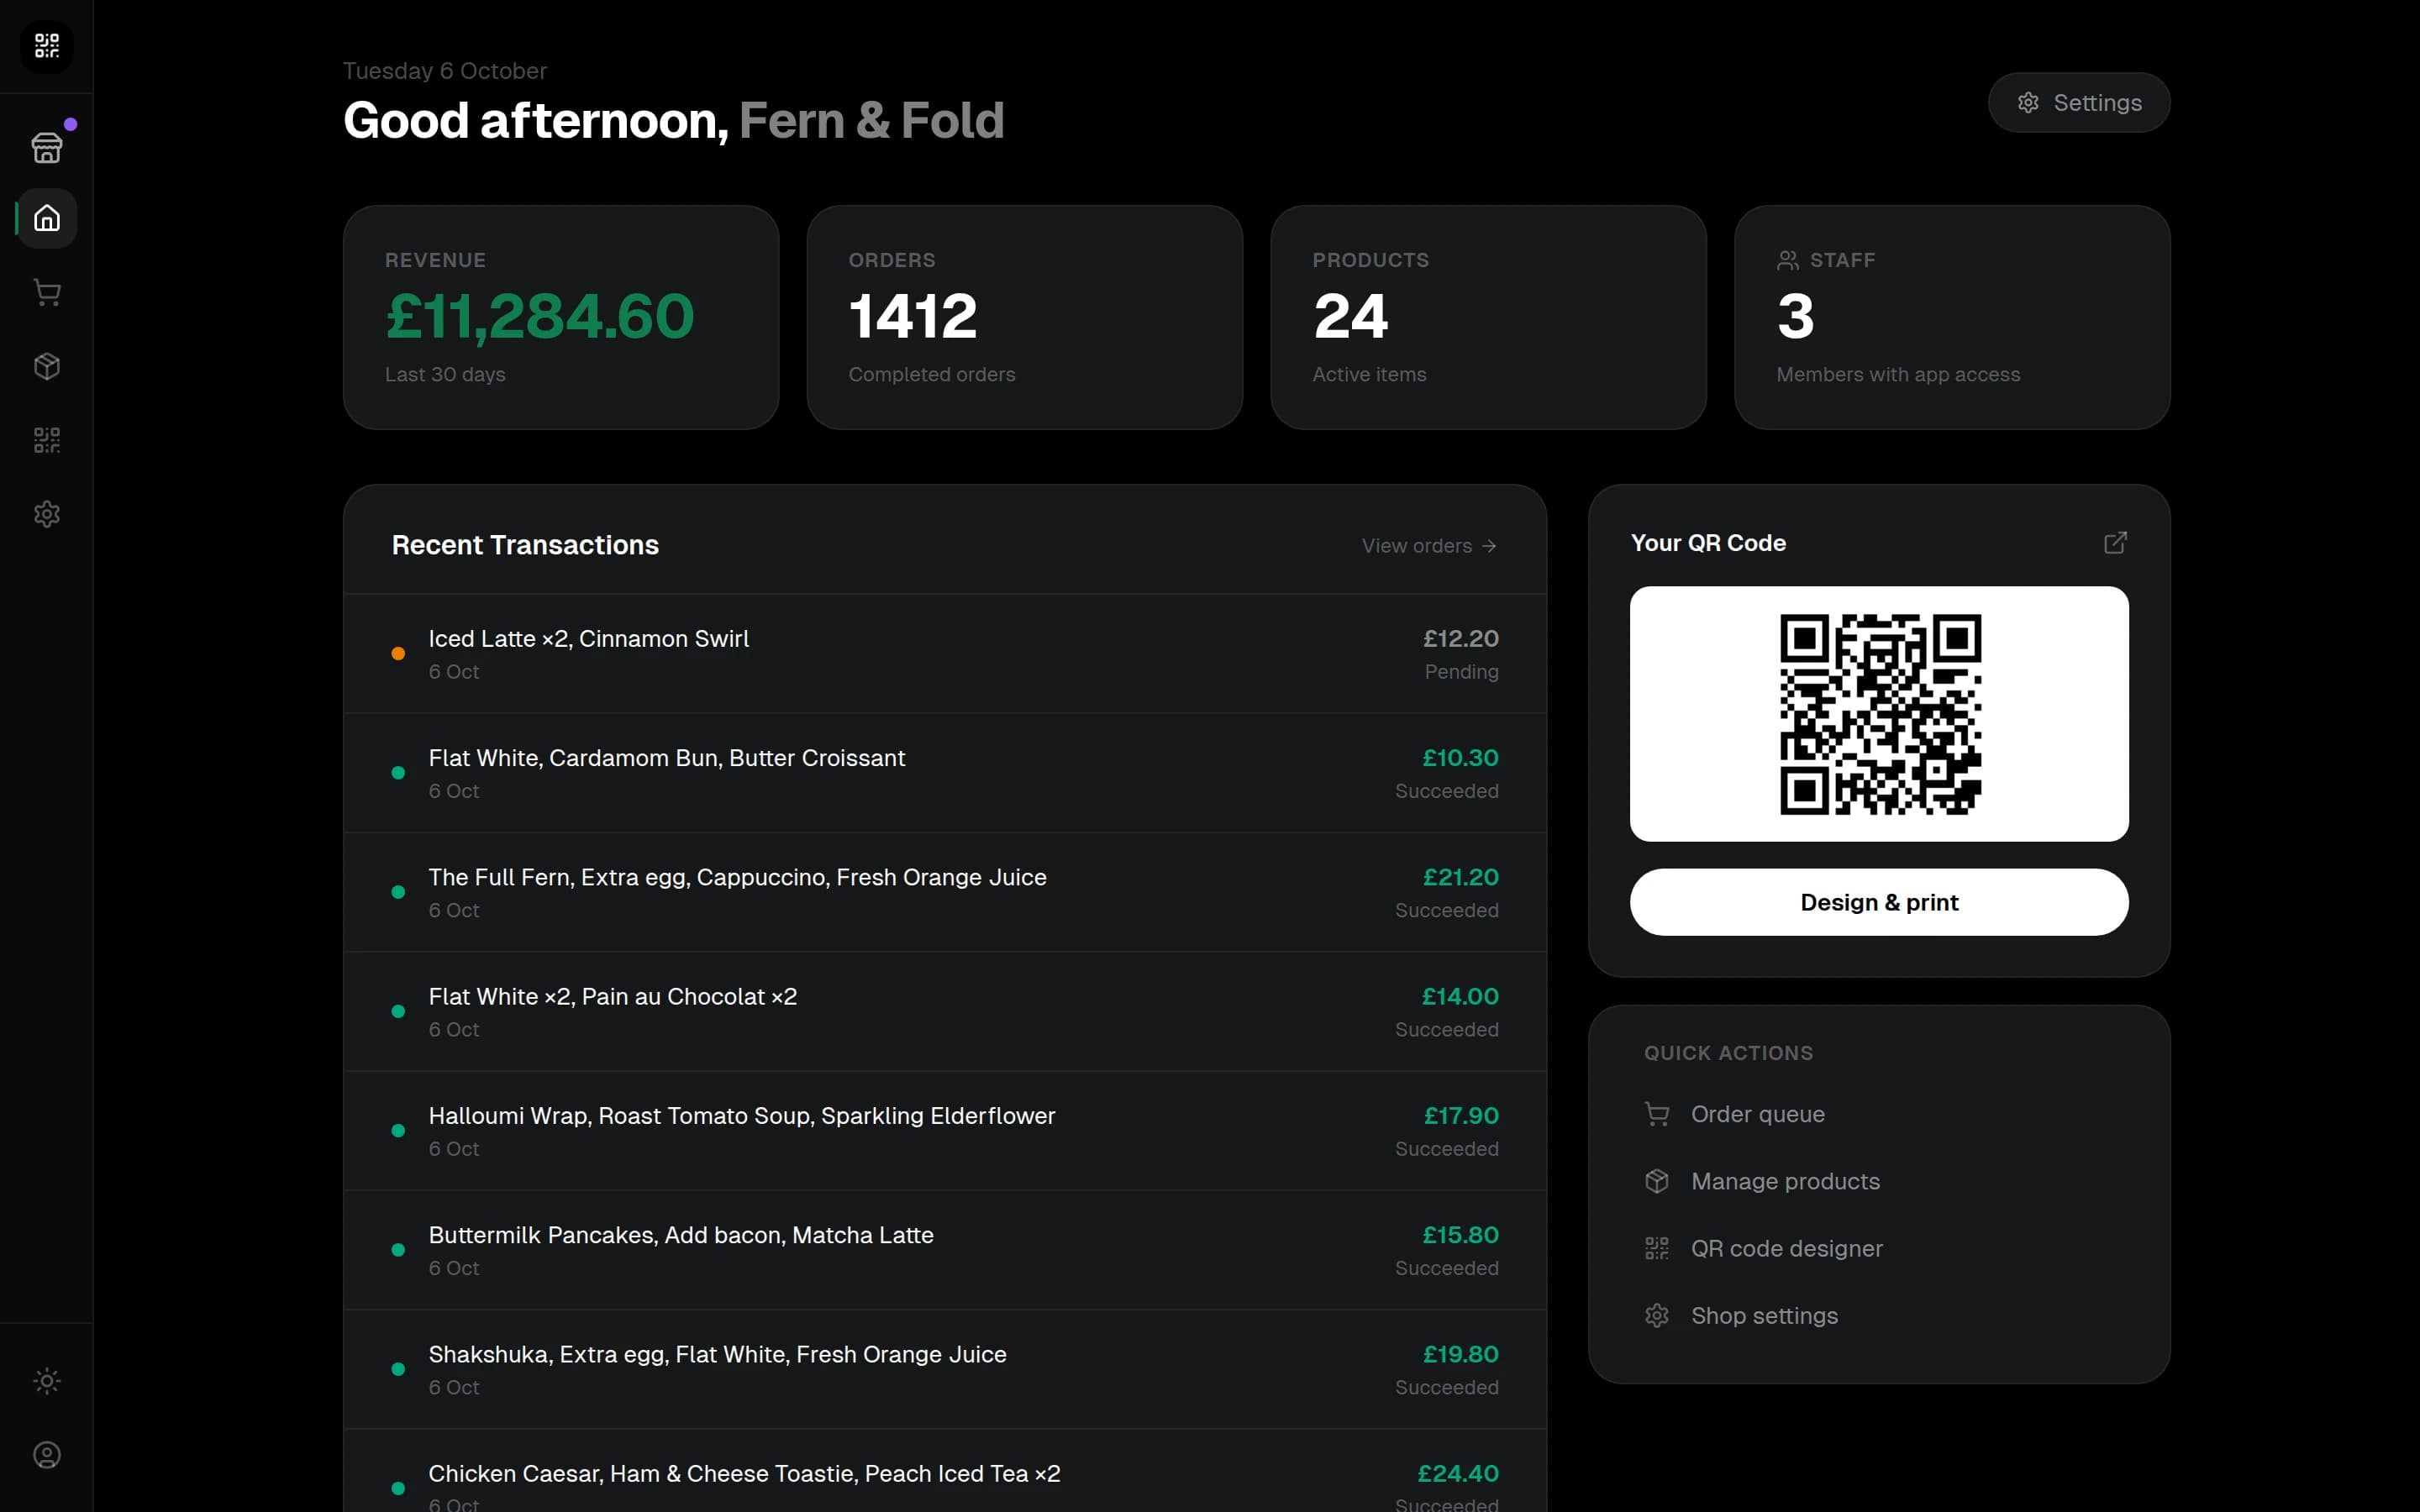The width and height of the screenshot is (2420, 1512).
Task: Open the QR code icon in sidebar
Action: 47,440
